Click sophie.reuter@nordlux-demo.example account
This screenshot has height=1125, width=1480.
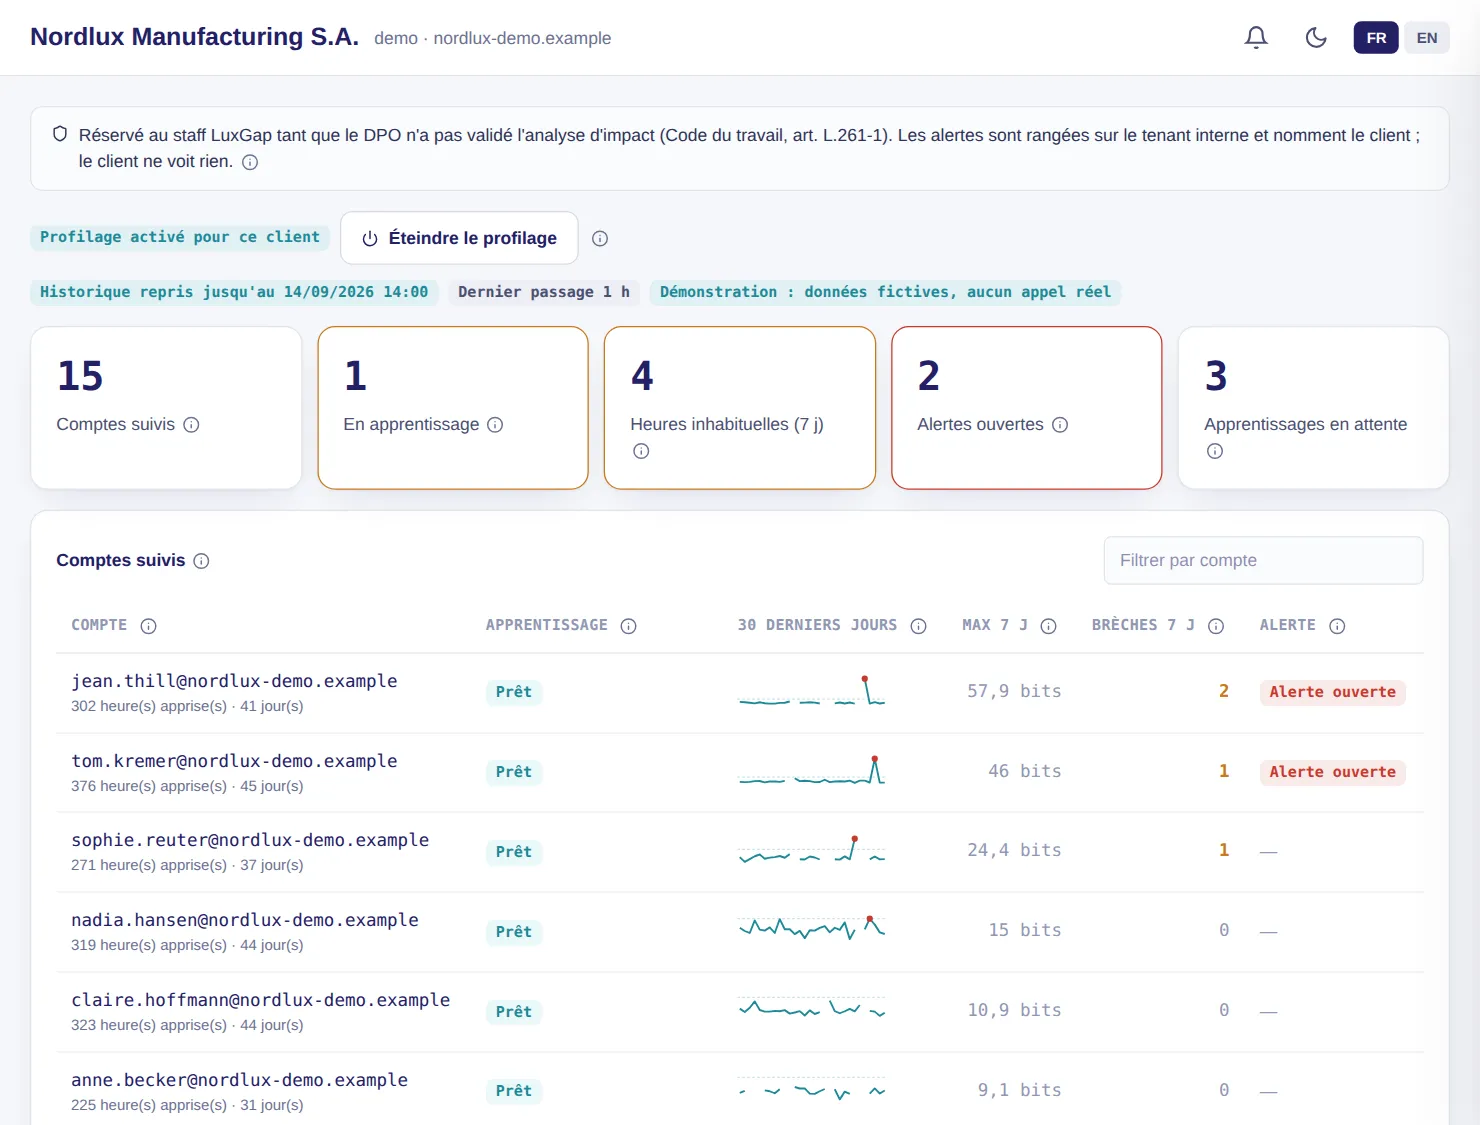250,840
